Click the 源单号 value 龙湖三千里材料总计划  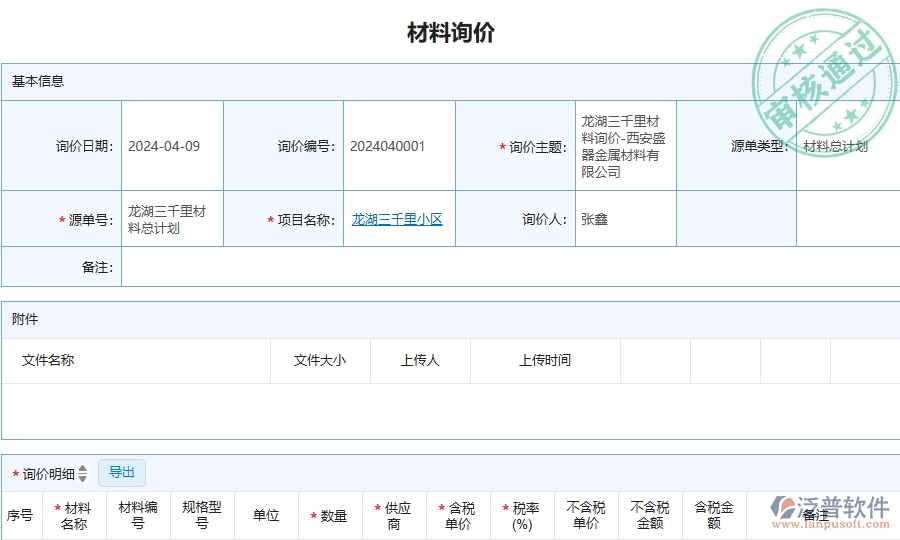point(166,220)
